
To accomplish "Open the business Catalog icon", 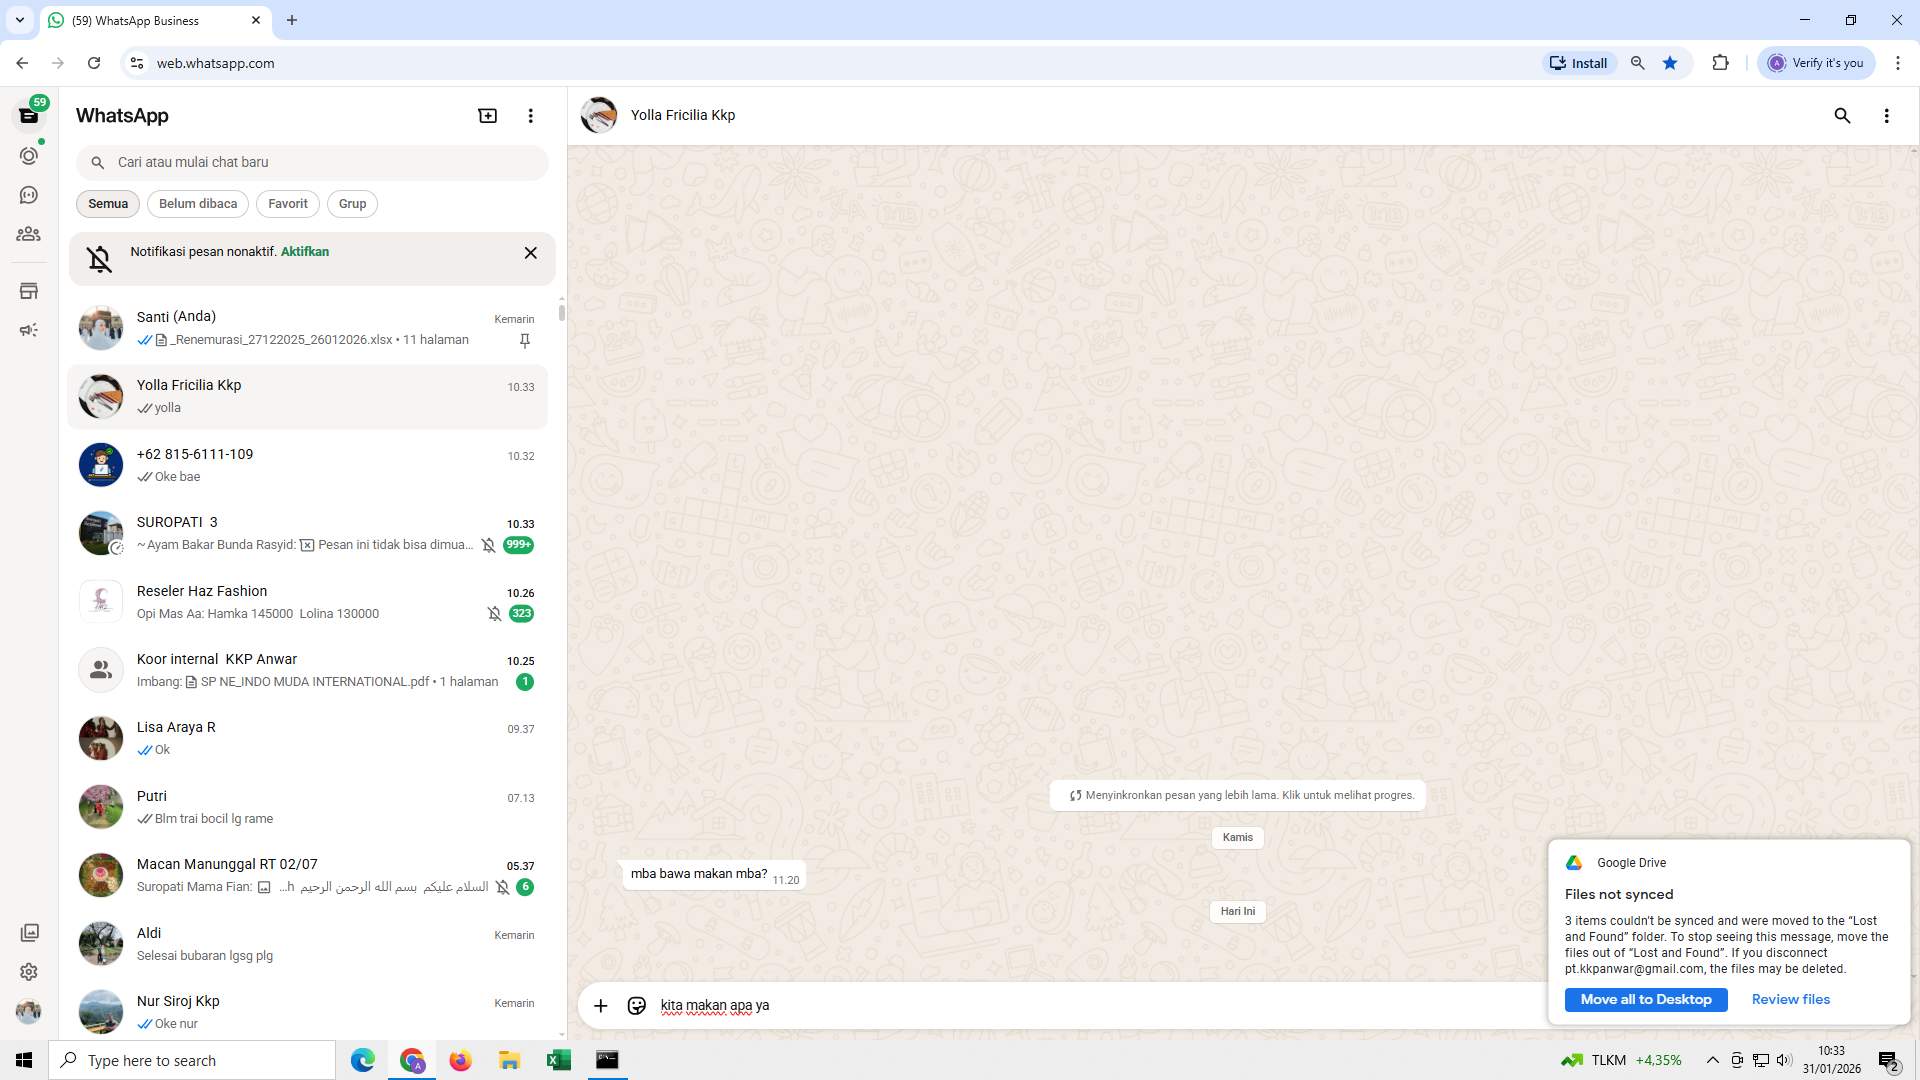I will click(x=29, y=290).
